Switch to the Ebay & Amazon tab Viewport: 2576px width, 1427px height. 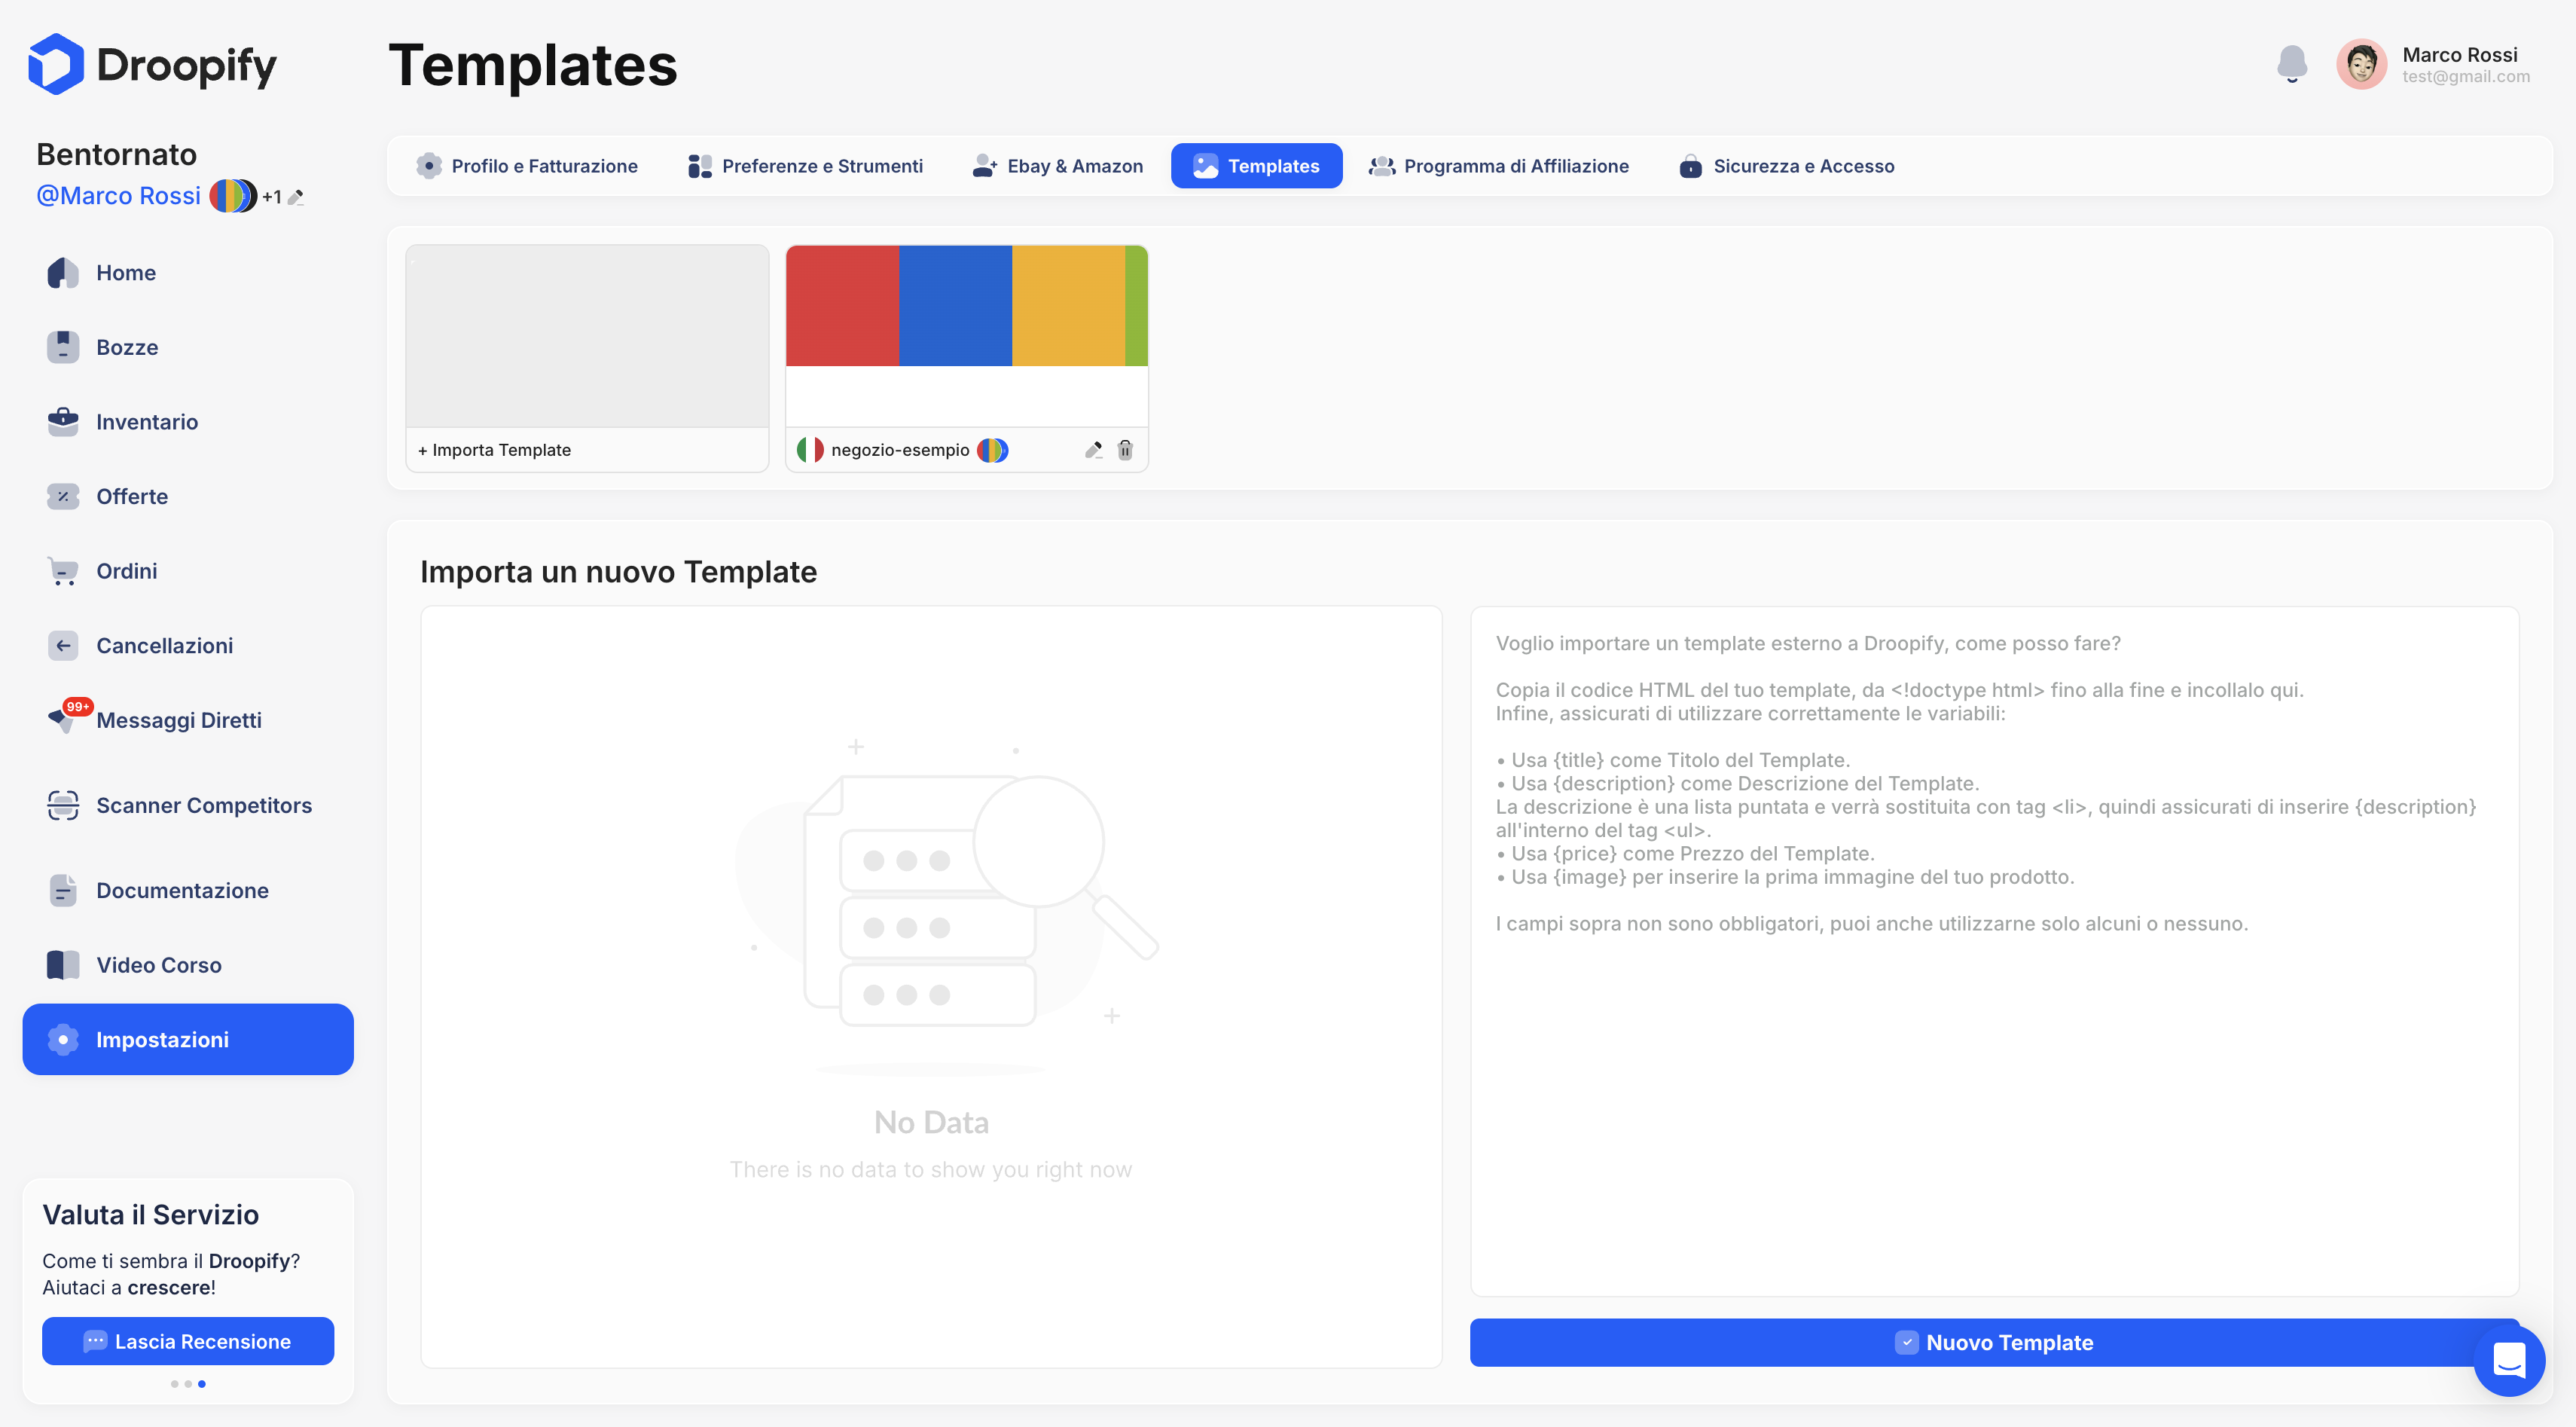pyautogui.click(x=1057, y=165)
